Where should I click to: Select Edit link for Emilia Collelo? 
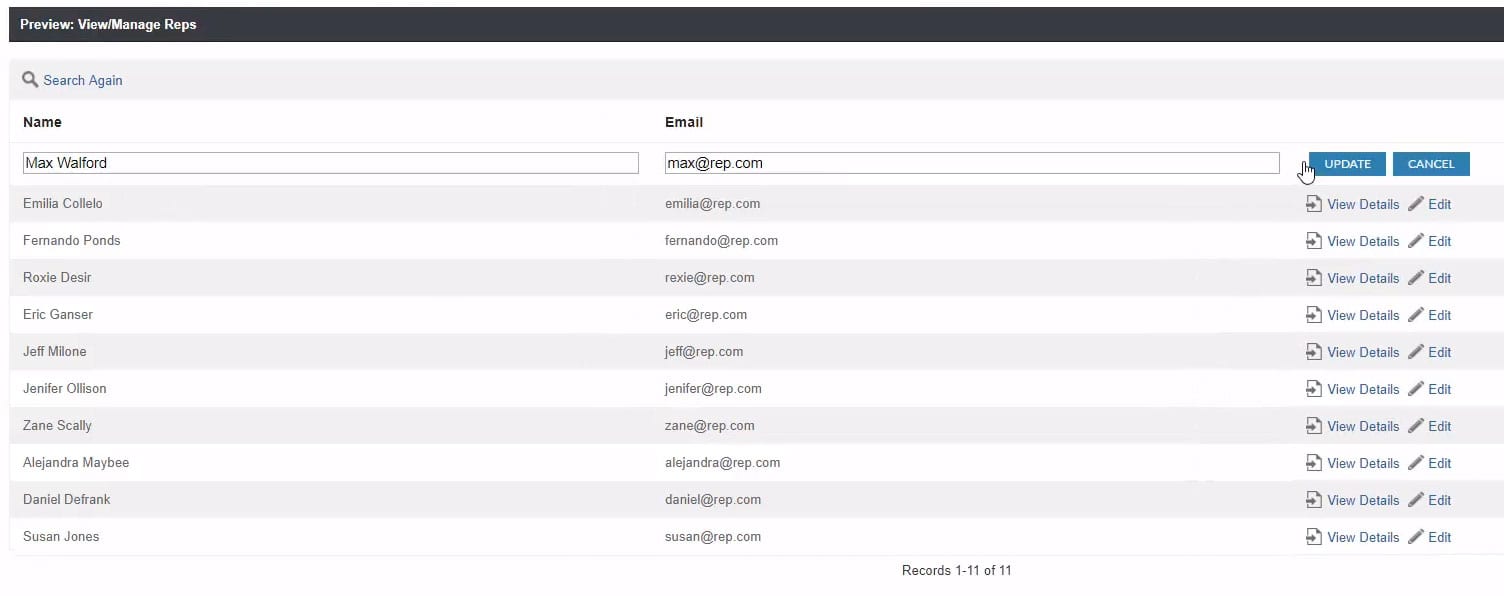click(x=1439, y=204)
